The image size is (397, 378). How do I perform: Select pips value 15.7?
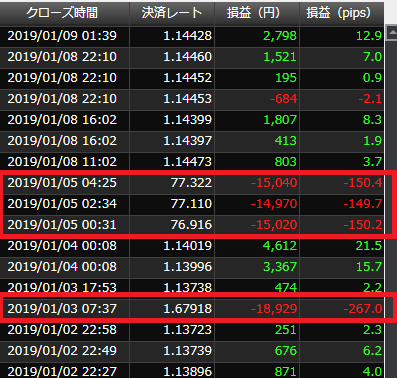point(369,266)
